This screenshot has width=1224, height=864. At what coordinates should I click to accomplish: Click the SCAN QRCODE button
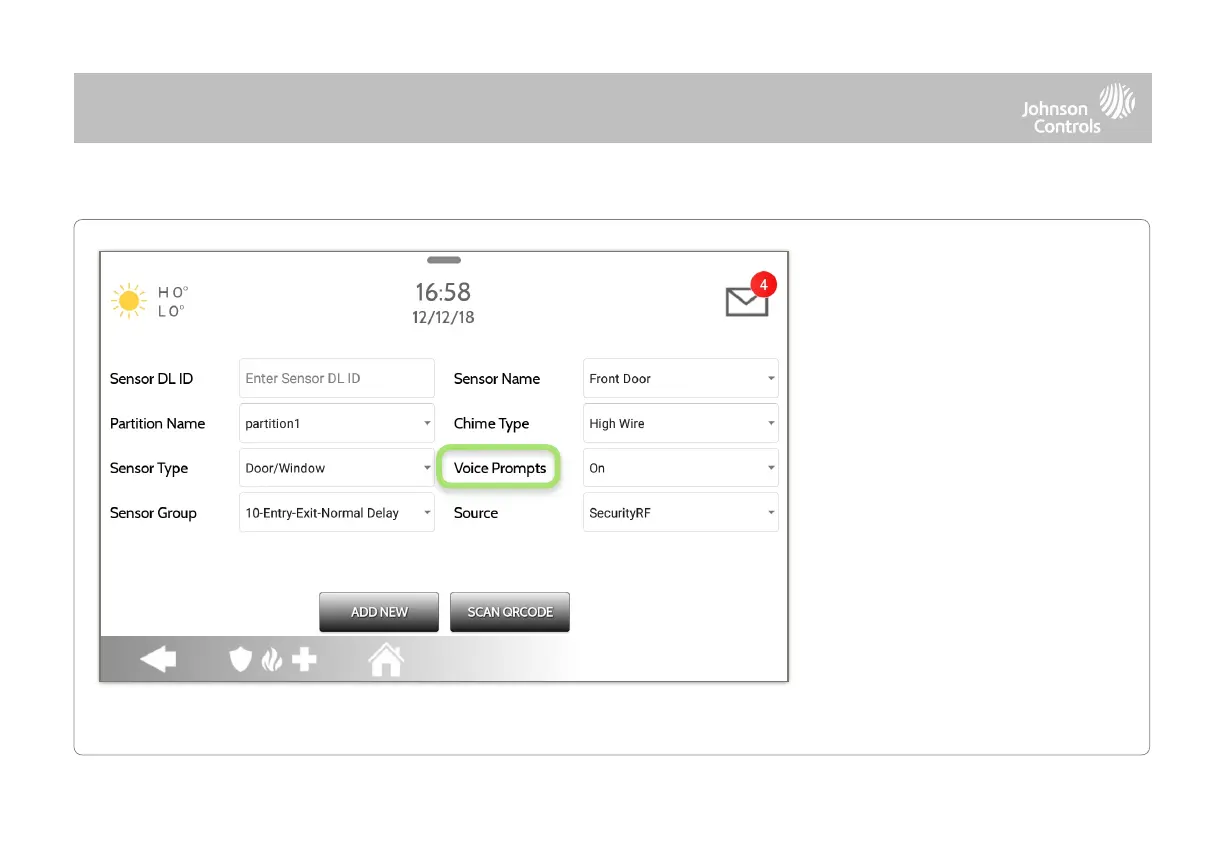click(x=510, y=612)
